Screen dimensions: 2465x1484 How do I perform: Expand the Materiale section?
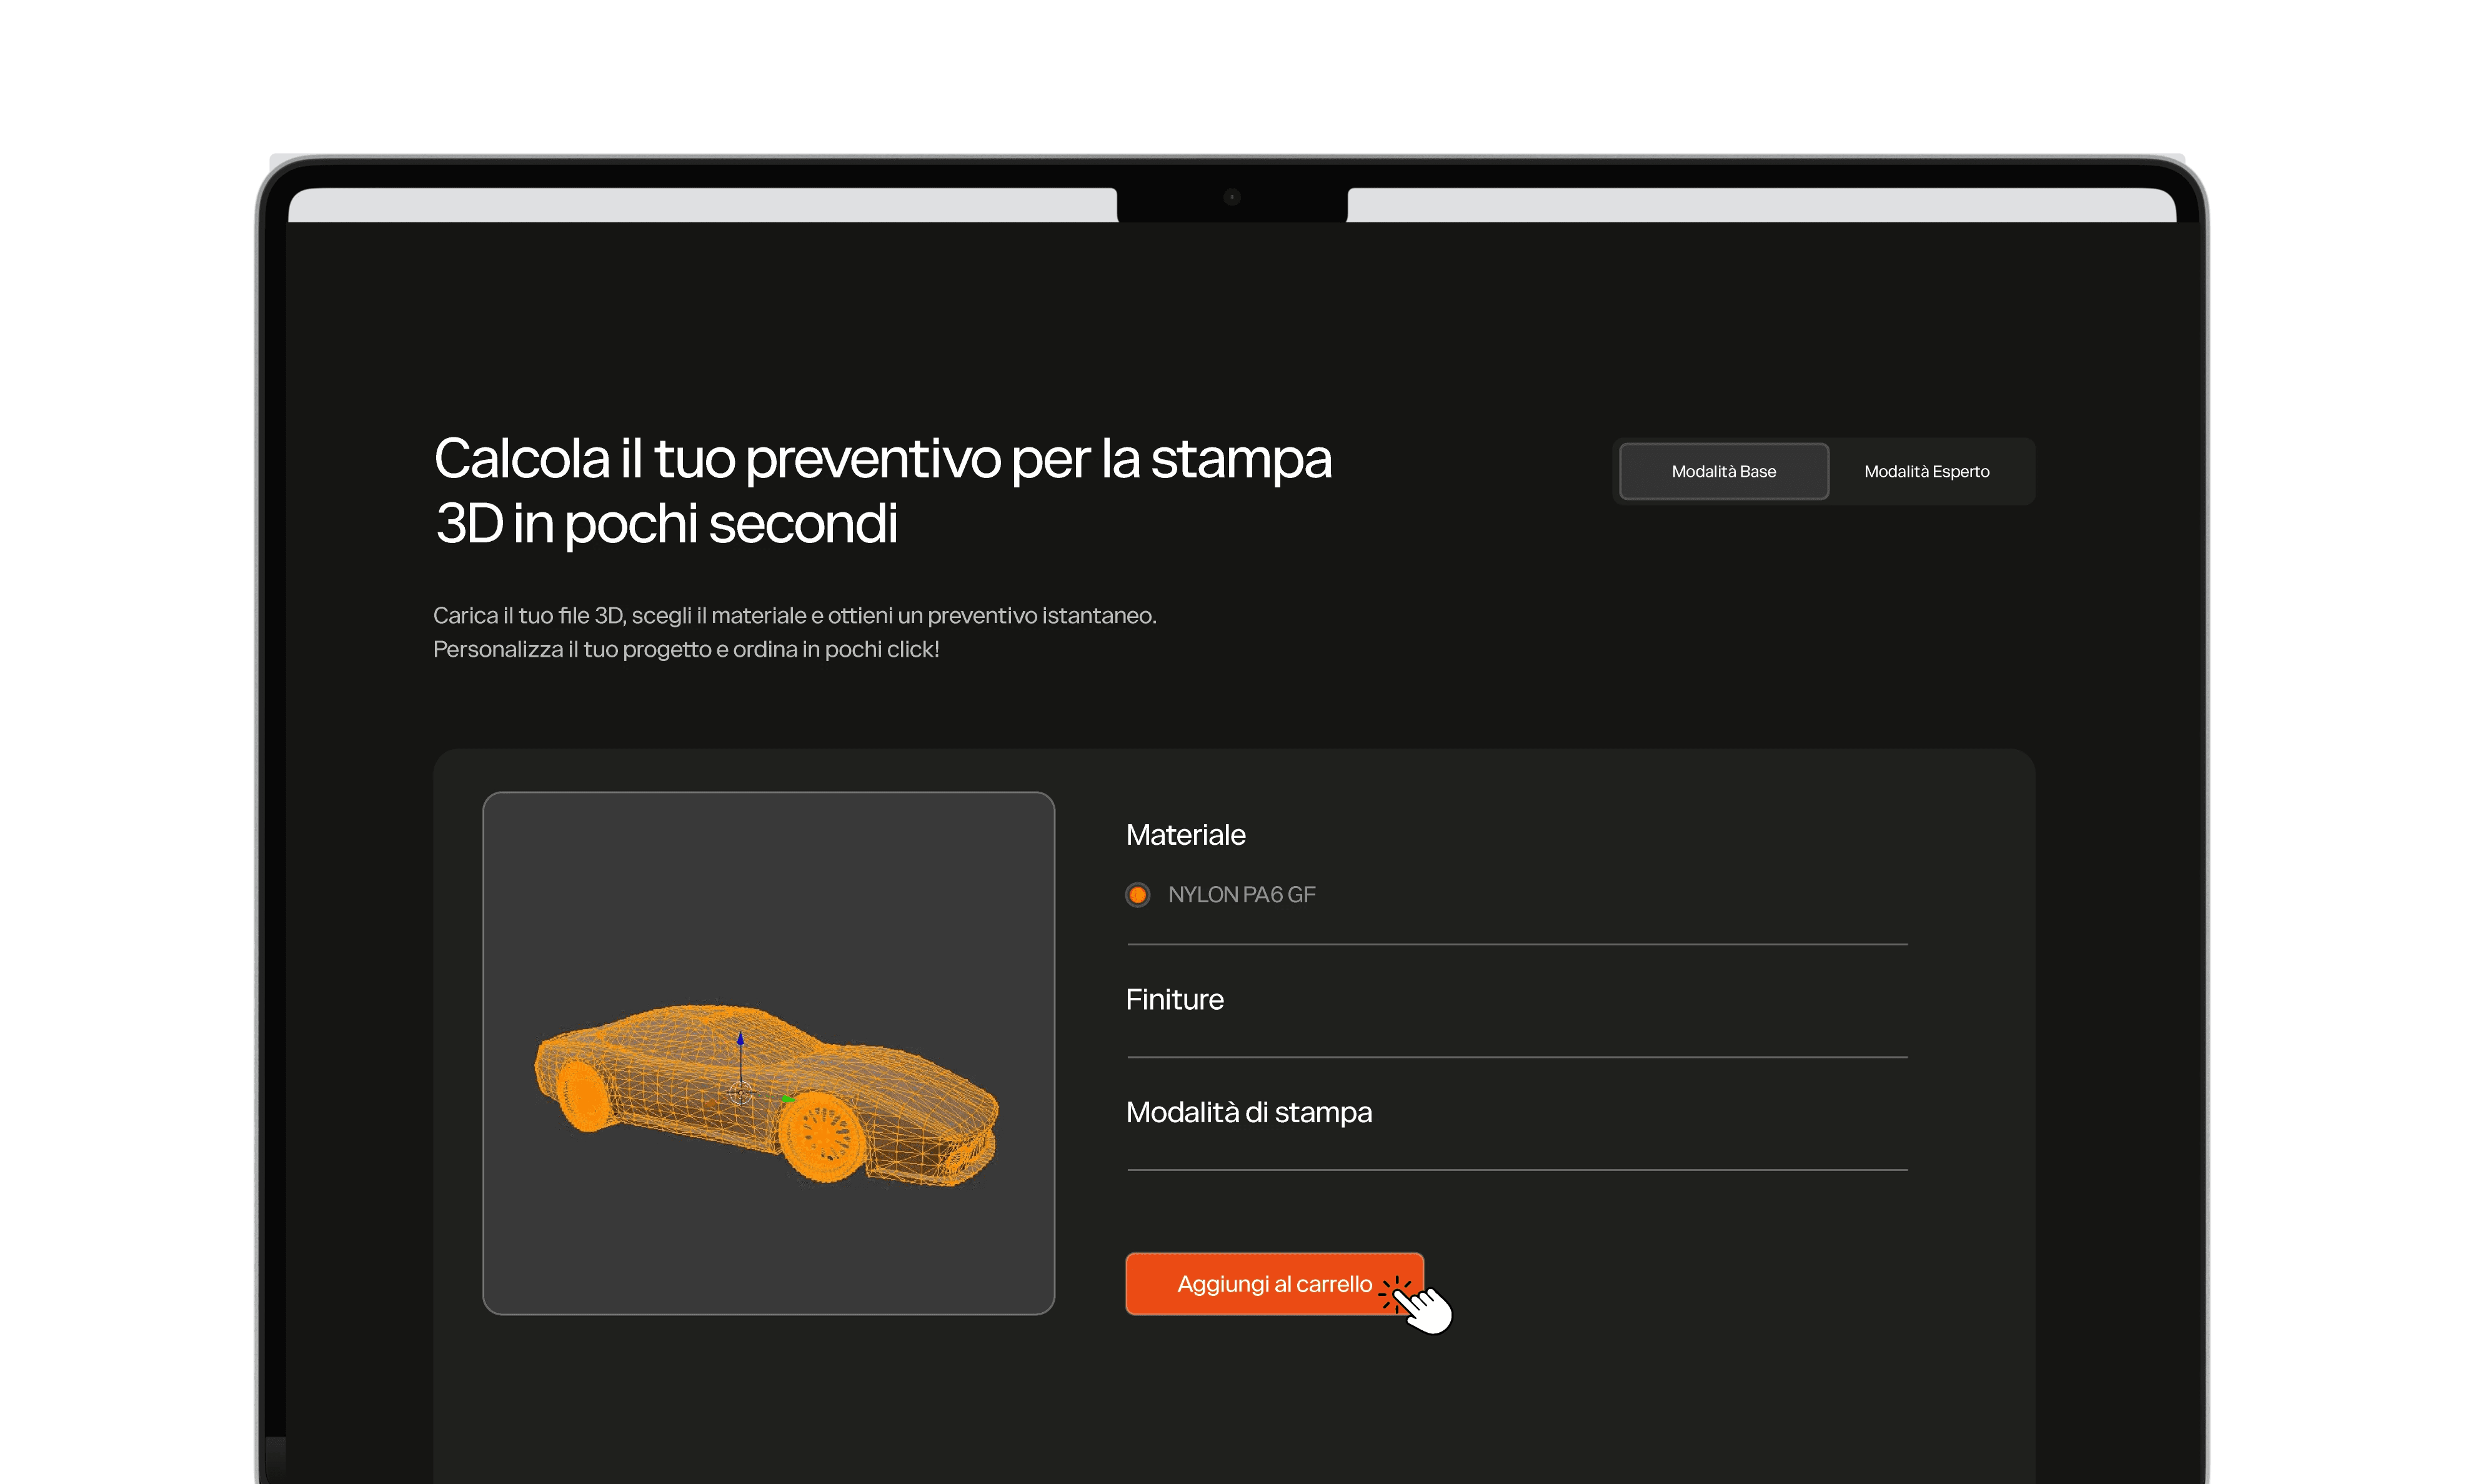coord(1185,835)
